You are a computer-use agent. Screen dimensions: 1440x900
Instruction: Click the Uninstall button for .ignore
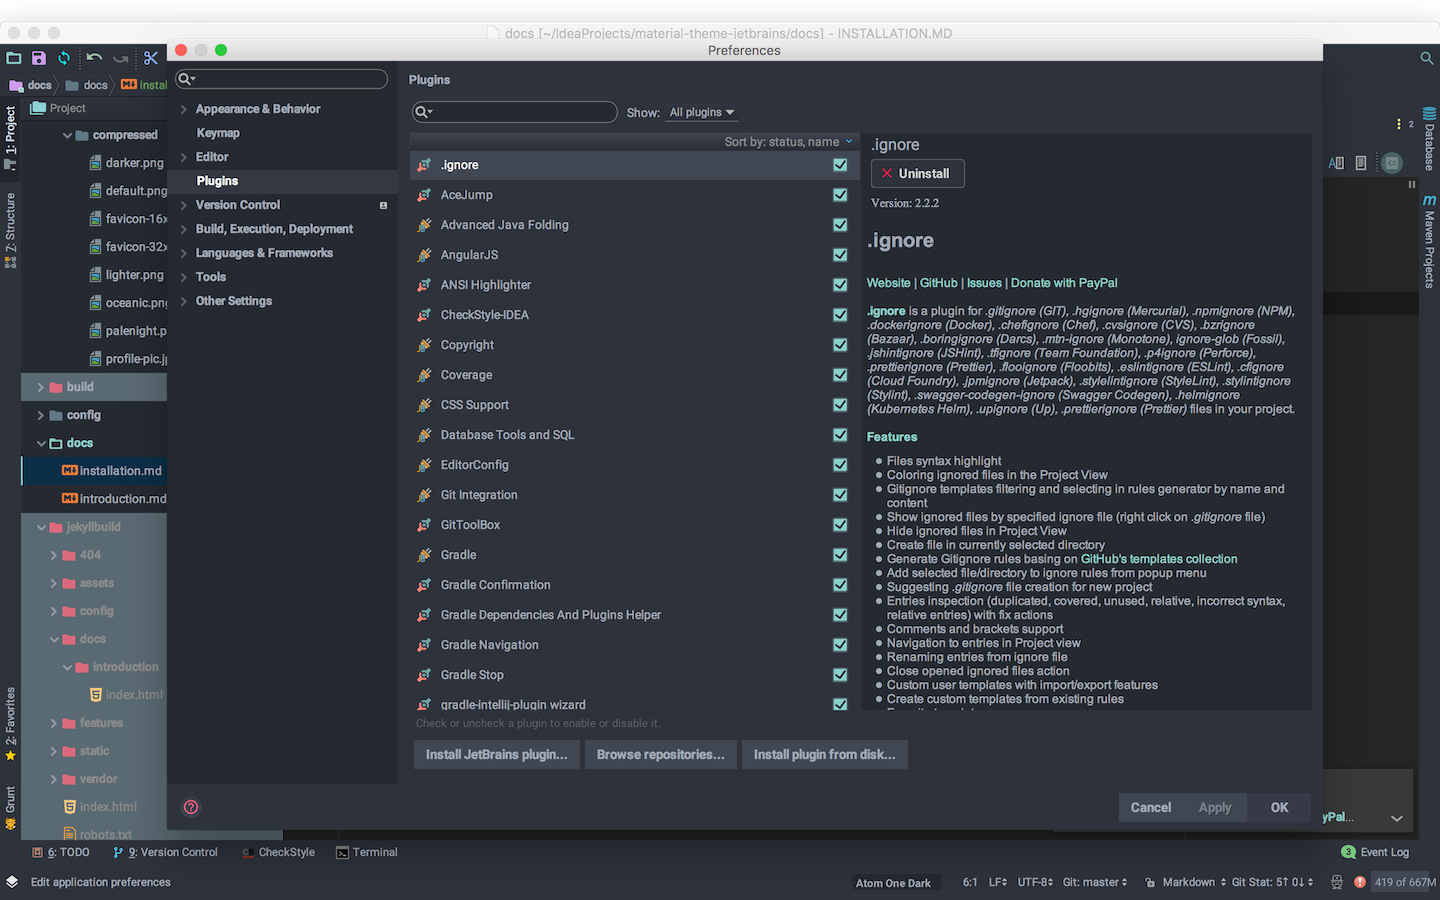(x=917, y=173)
